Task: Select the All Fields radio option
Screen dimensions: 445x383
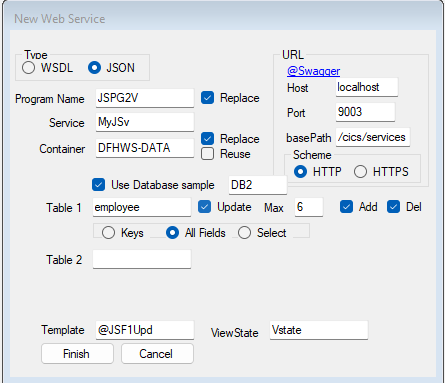Action: coord(172,233)
